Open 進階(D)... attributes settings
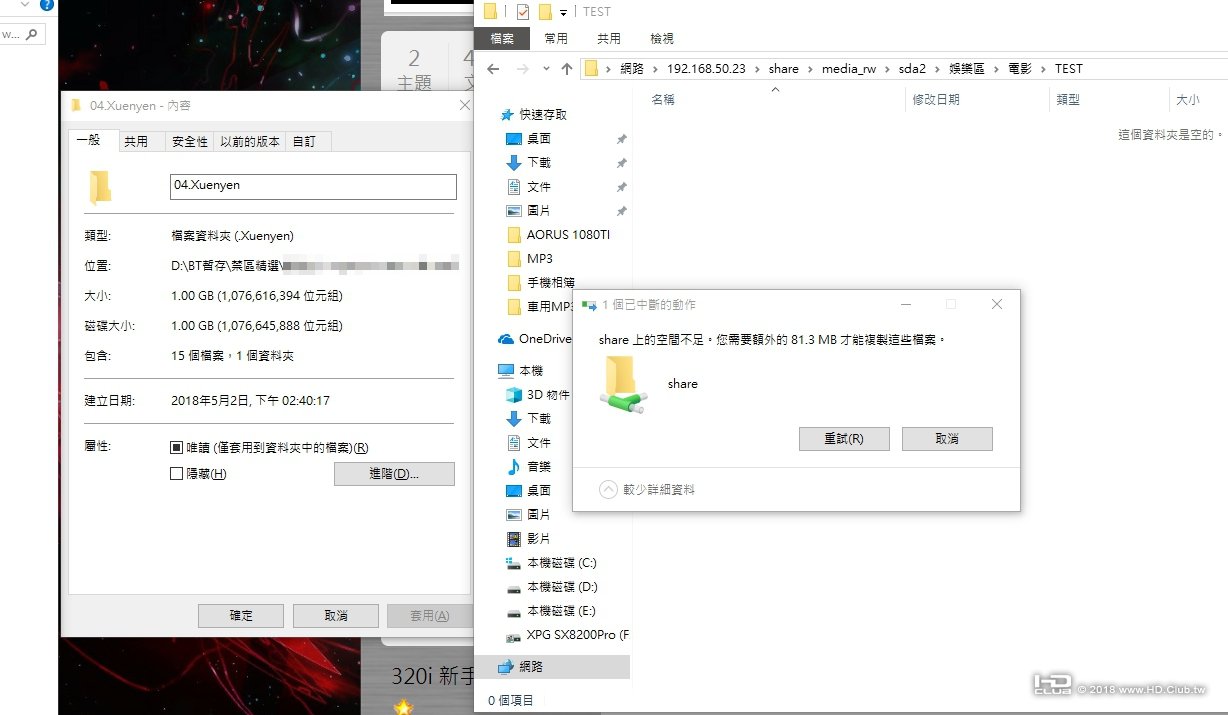This screenshot has width=1228, height=715. [x=394, y=474]
